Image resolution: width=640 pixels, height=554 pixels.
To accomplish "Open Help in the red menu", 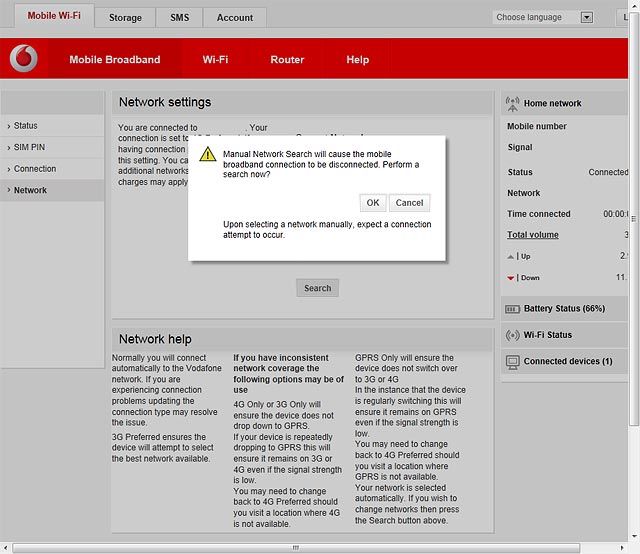I will pyautogui.click(x=358, y=60).
